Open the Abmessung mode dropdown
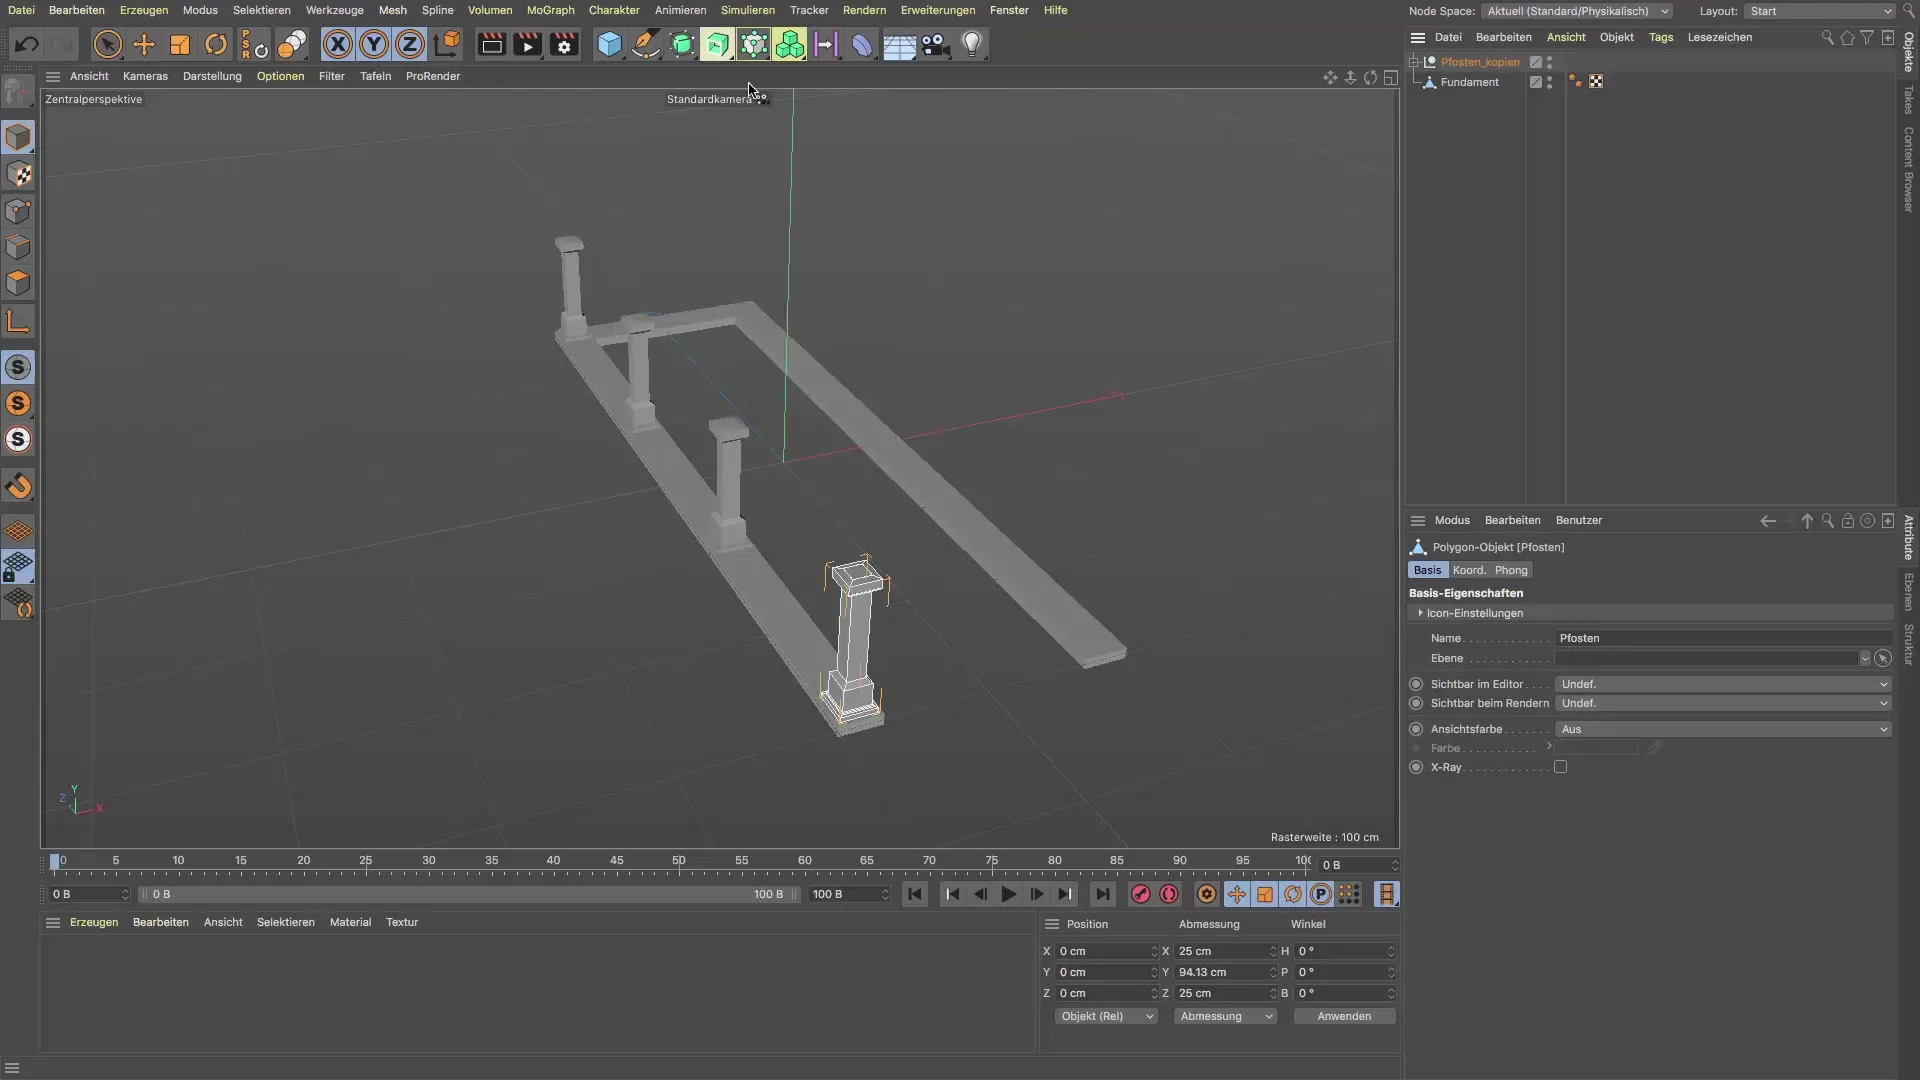The height and width of the screenshot is (1080, 1920). (1225, 1016)
